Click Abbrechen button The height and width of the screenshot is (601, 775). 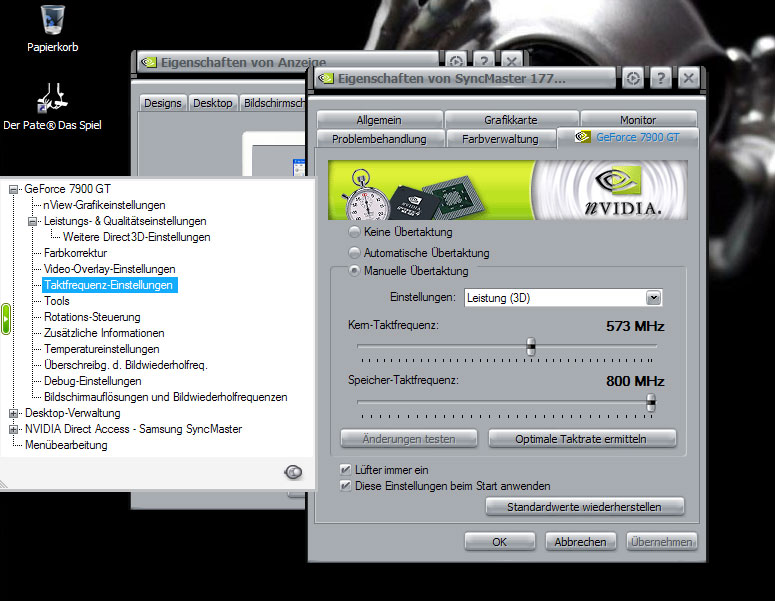(580, 542)
